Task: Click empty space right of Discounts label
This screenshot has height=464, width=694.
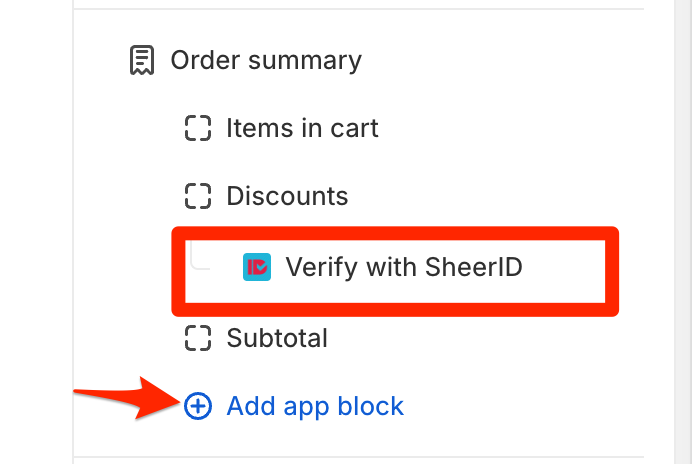Action: (500, 196)
